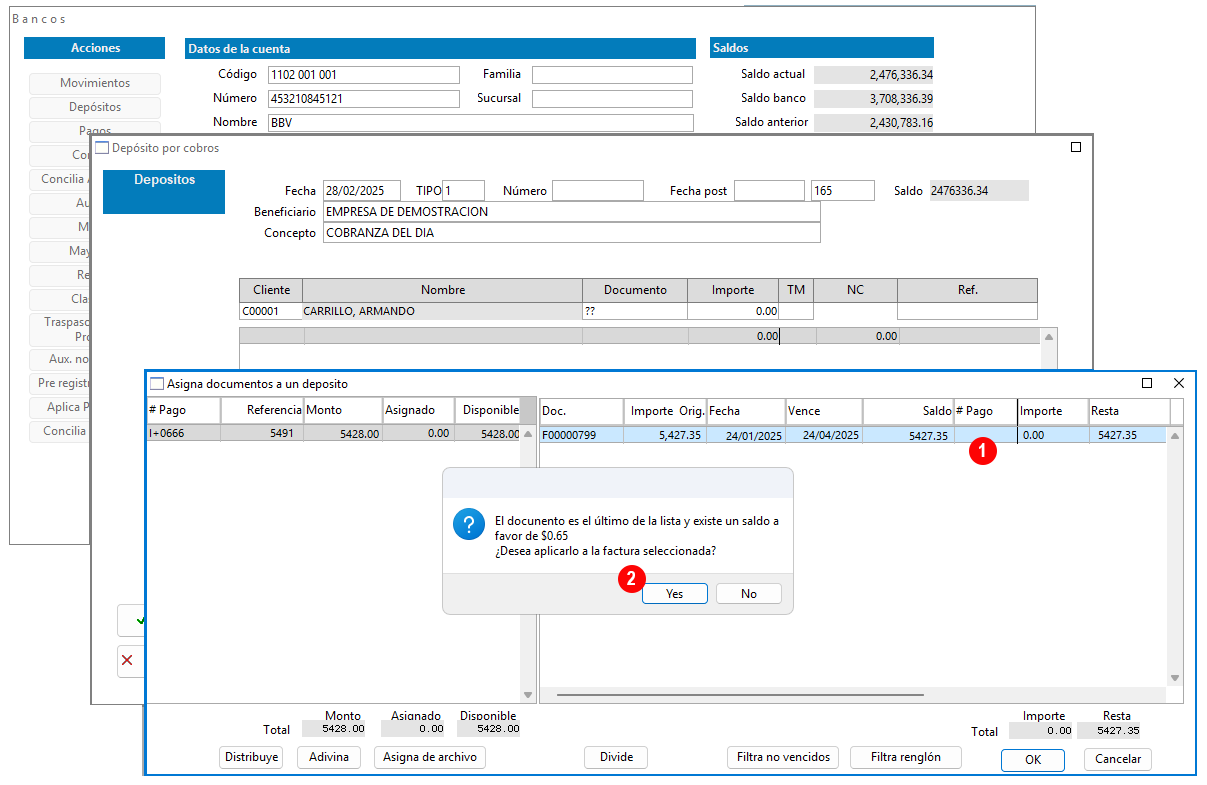Click up arrow of the documents list scrollbar
The width and height of the screenshot is (1207, 785).
tap(1176, 435)
